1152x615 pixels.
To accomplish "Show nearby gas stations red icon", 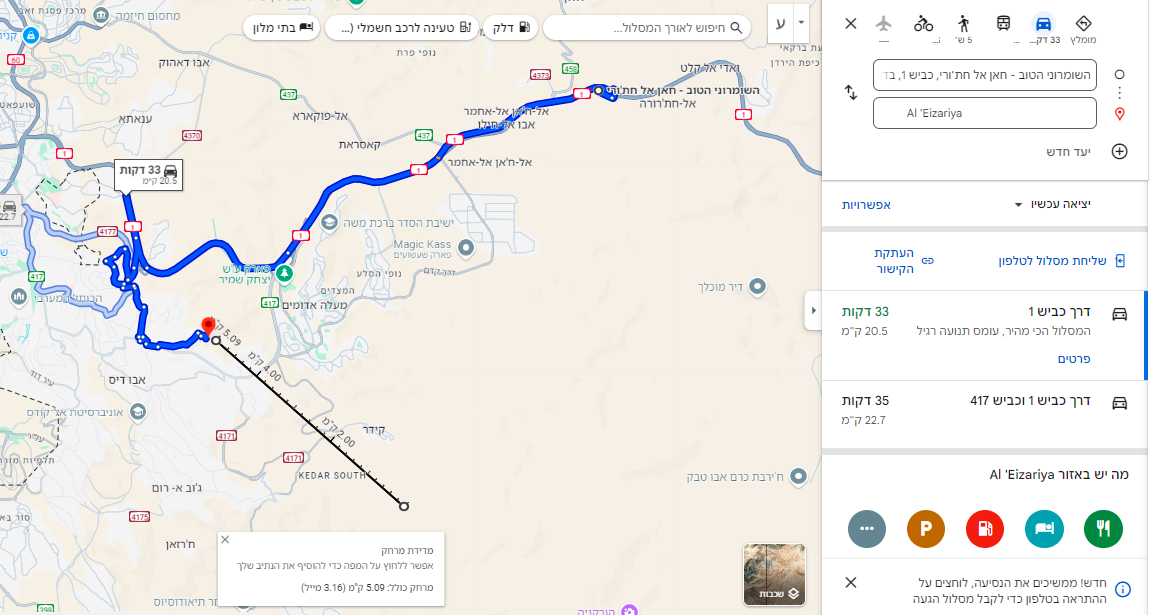I will [x=984, y=528].
